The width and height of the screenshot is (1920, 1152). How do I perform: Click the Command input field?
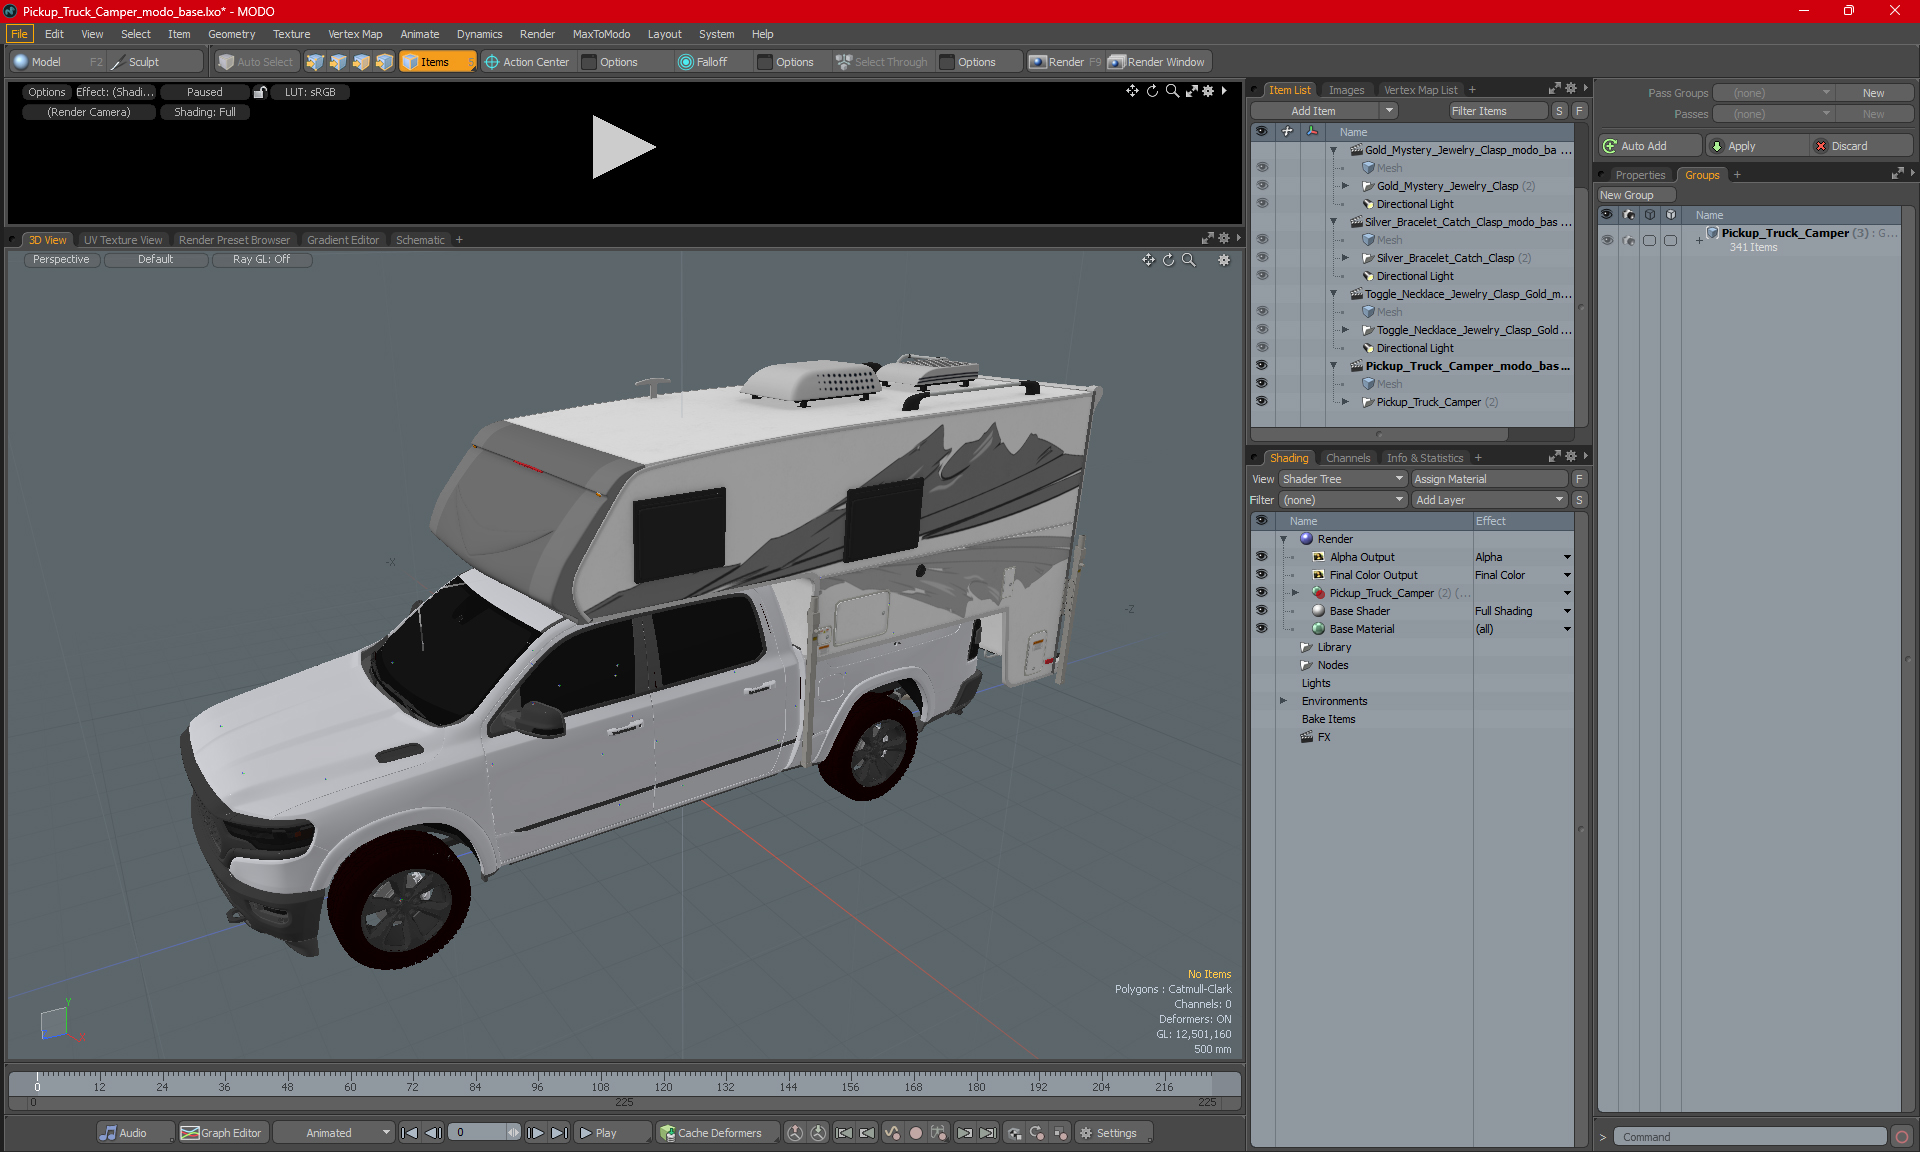[1751, 1137]
